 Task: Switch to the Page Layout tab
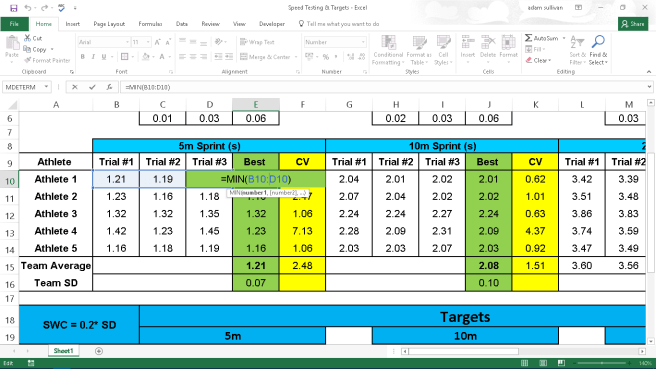point(109,24)
